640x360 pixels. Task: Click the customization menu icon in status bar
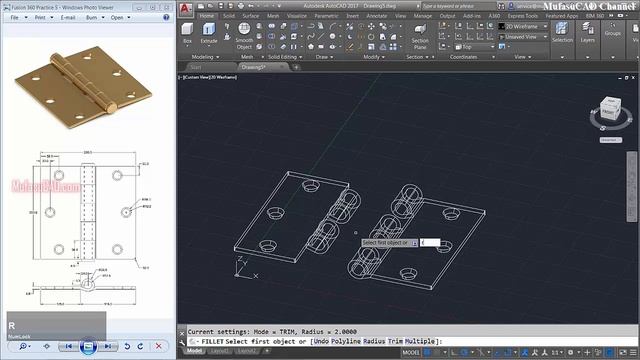633,352
